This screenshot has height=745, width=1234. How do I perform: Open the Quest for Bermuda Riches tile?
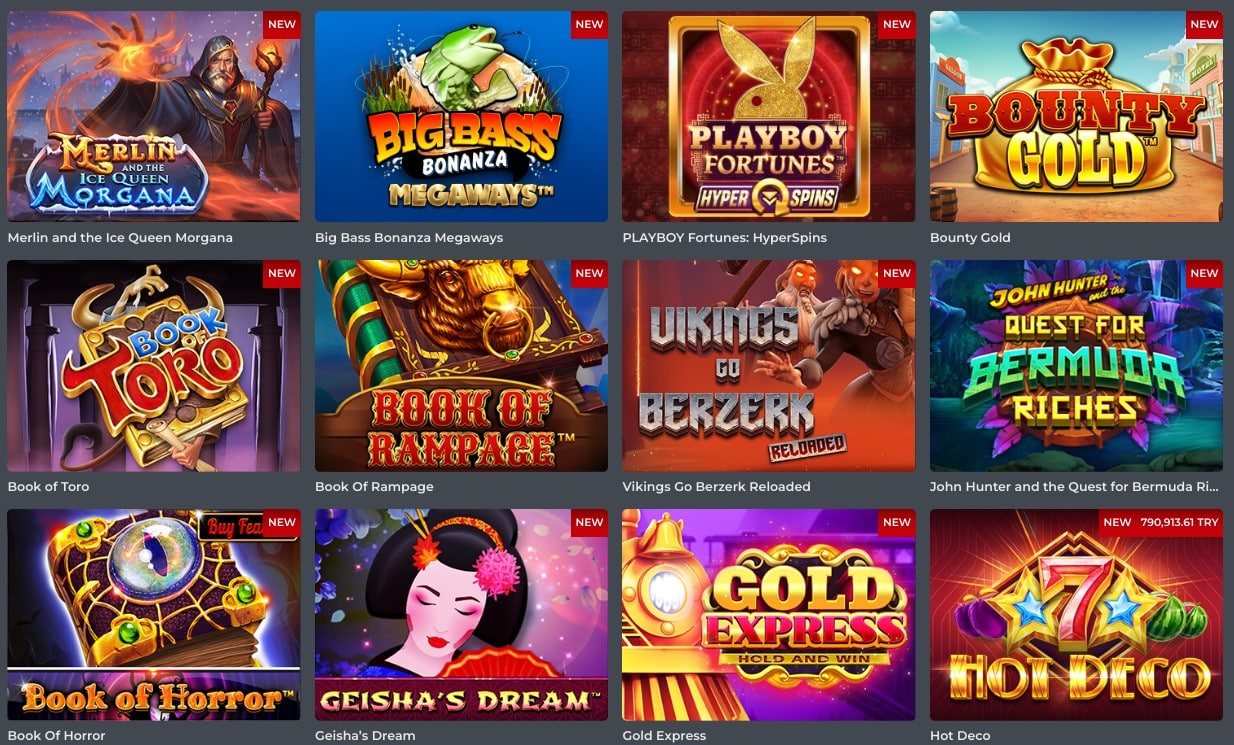click(1076, 366)
